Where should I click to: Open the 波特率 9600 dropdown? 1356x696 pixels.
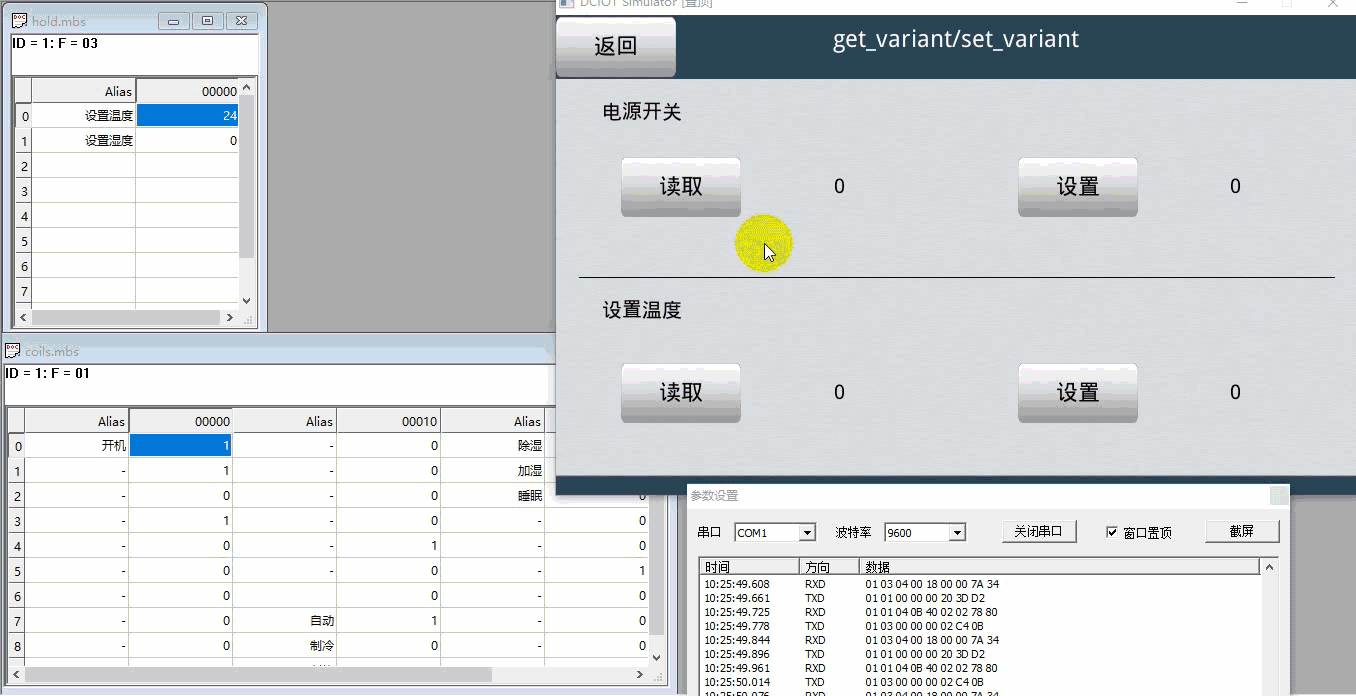[957, 533]
